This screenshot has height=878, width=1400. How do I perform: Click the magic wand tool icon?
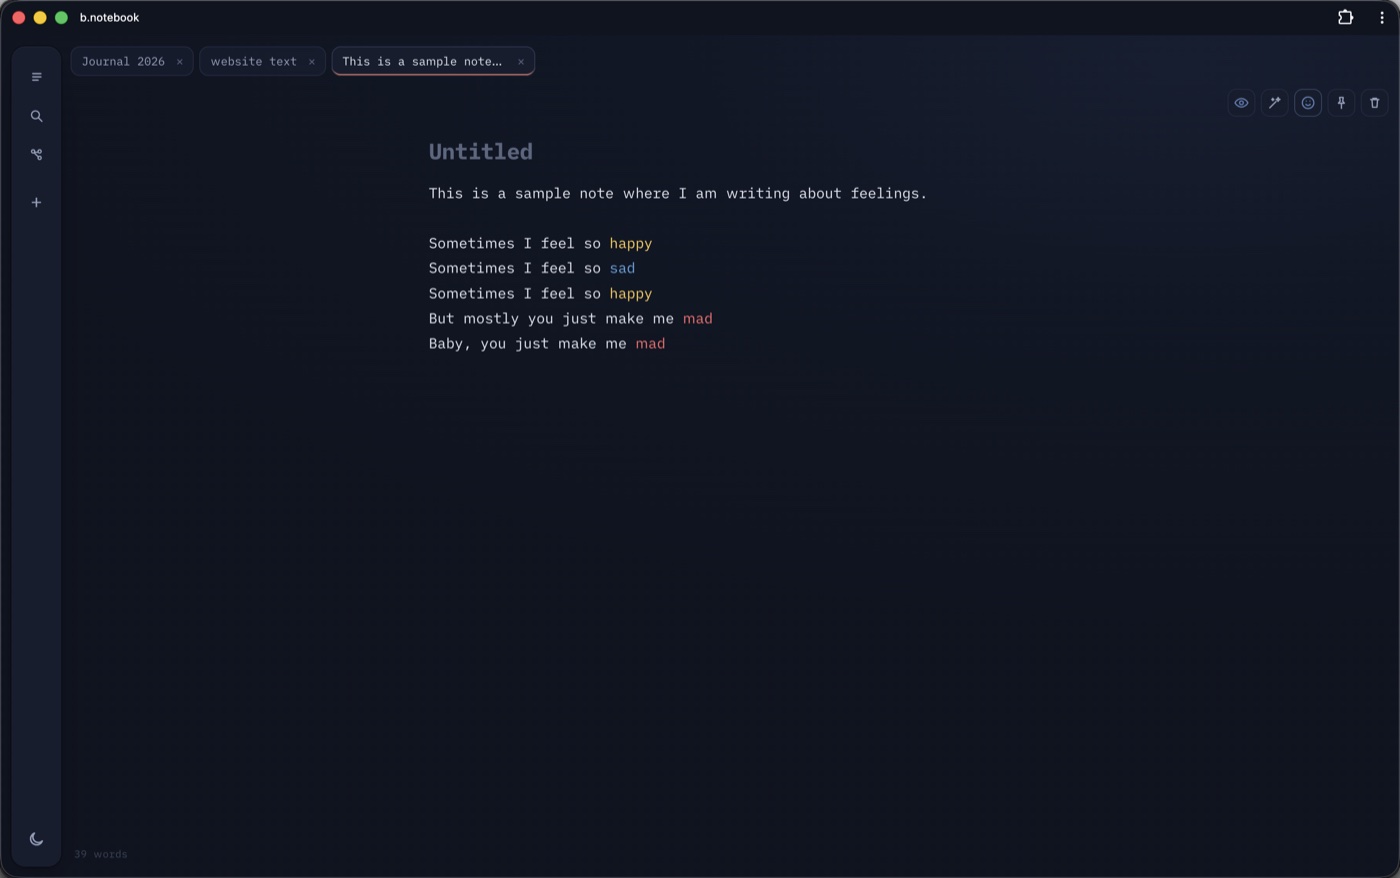pos(1274,103)
